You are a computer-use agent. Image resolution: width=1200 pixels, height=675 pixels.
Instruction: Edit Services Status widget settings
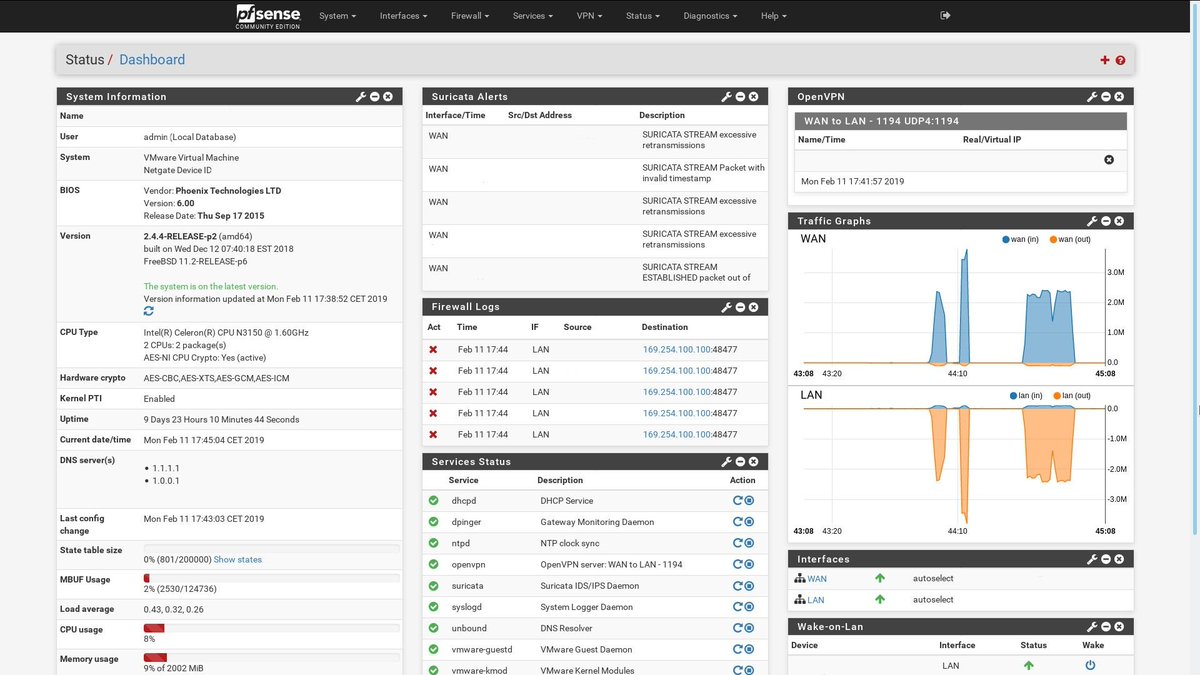coord(727,462)
